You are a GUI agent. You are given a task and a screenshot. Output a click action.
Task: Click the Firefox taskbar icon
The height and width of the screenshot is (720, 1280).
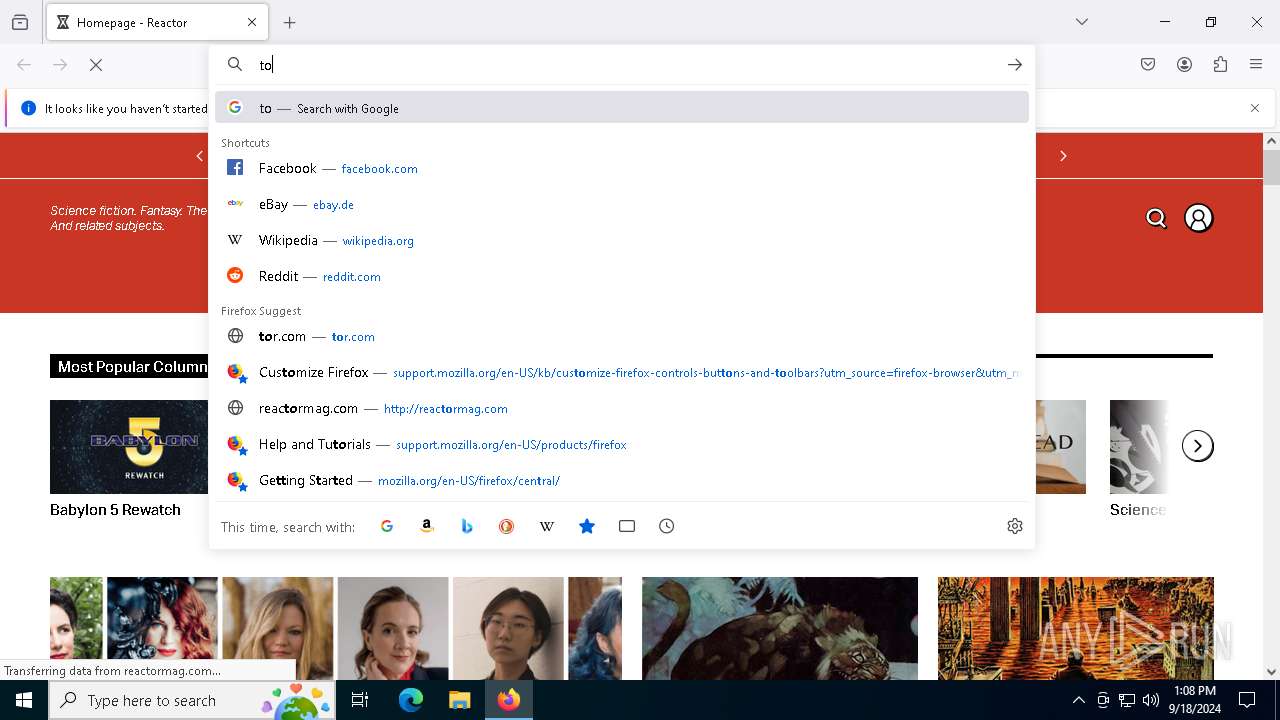(x=509, y=700)
